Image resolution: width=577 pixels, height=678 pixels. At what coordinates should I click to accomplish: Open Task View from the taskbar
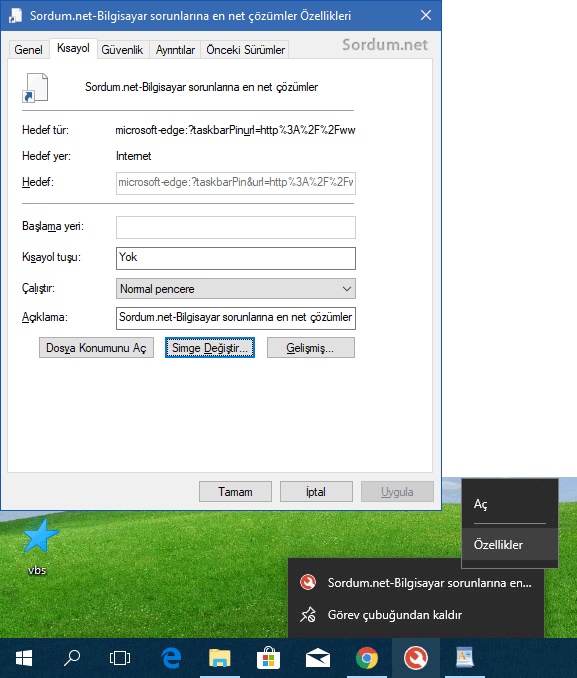(120, 658)
